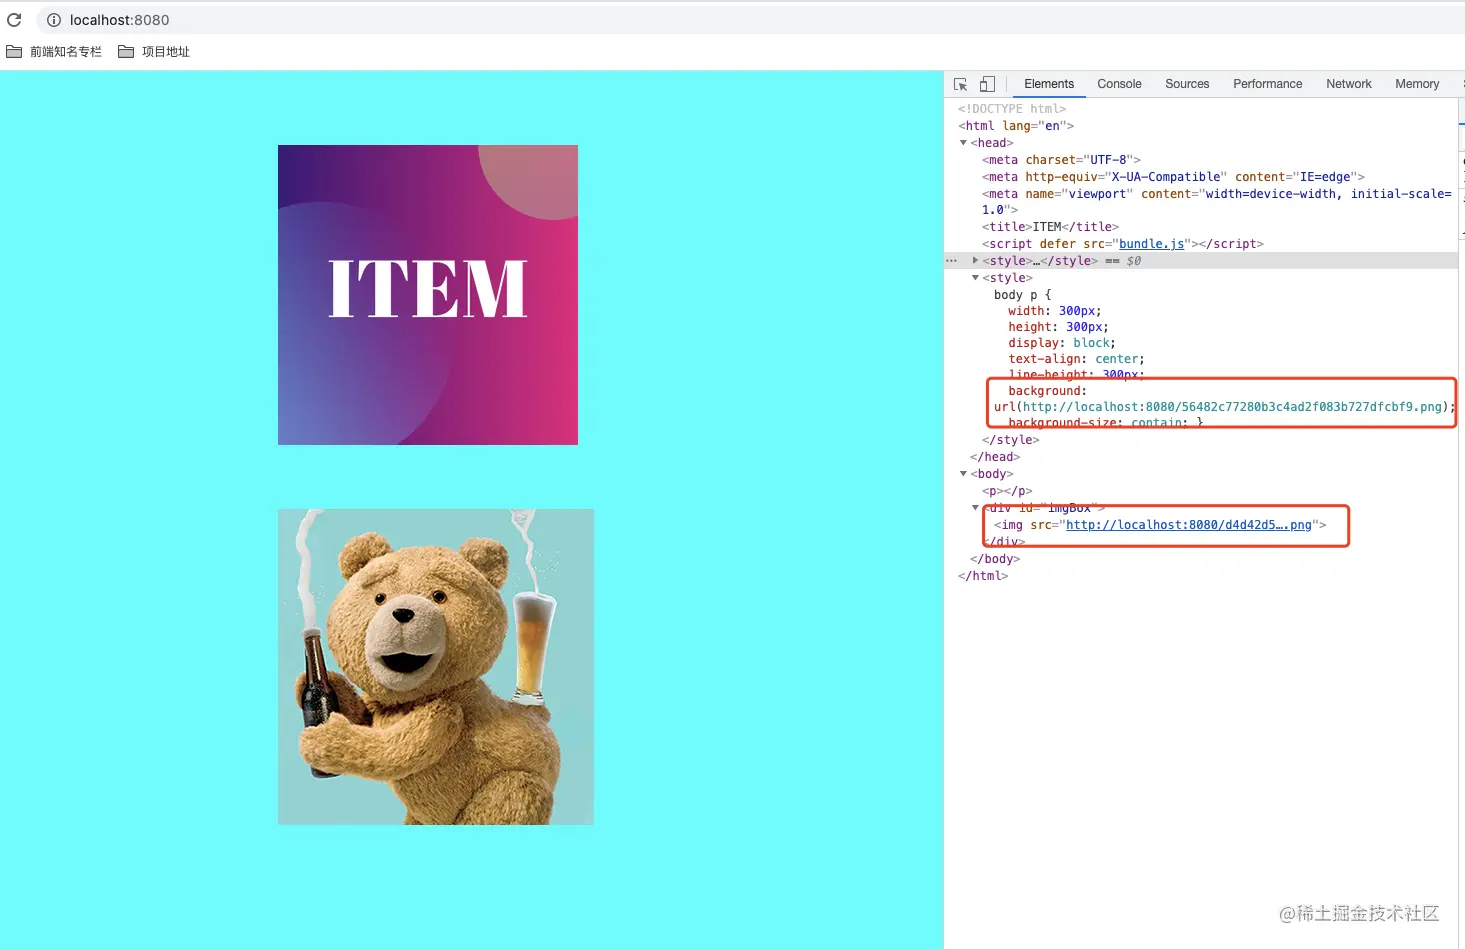Reload the localhost page
The width and height of the screenshot is (1465, 949).
pos(14,19)
